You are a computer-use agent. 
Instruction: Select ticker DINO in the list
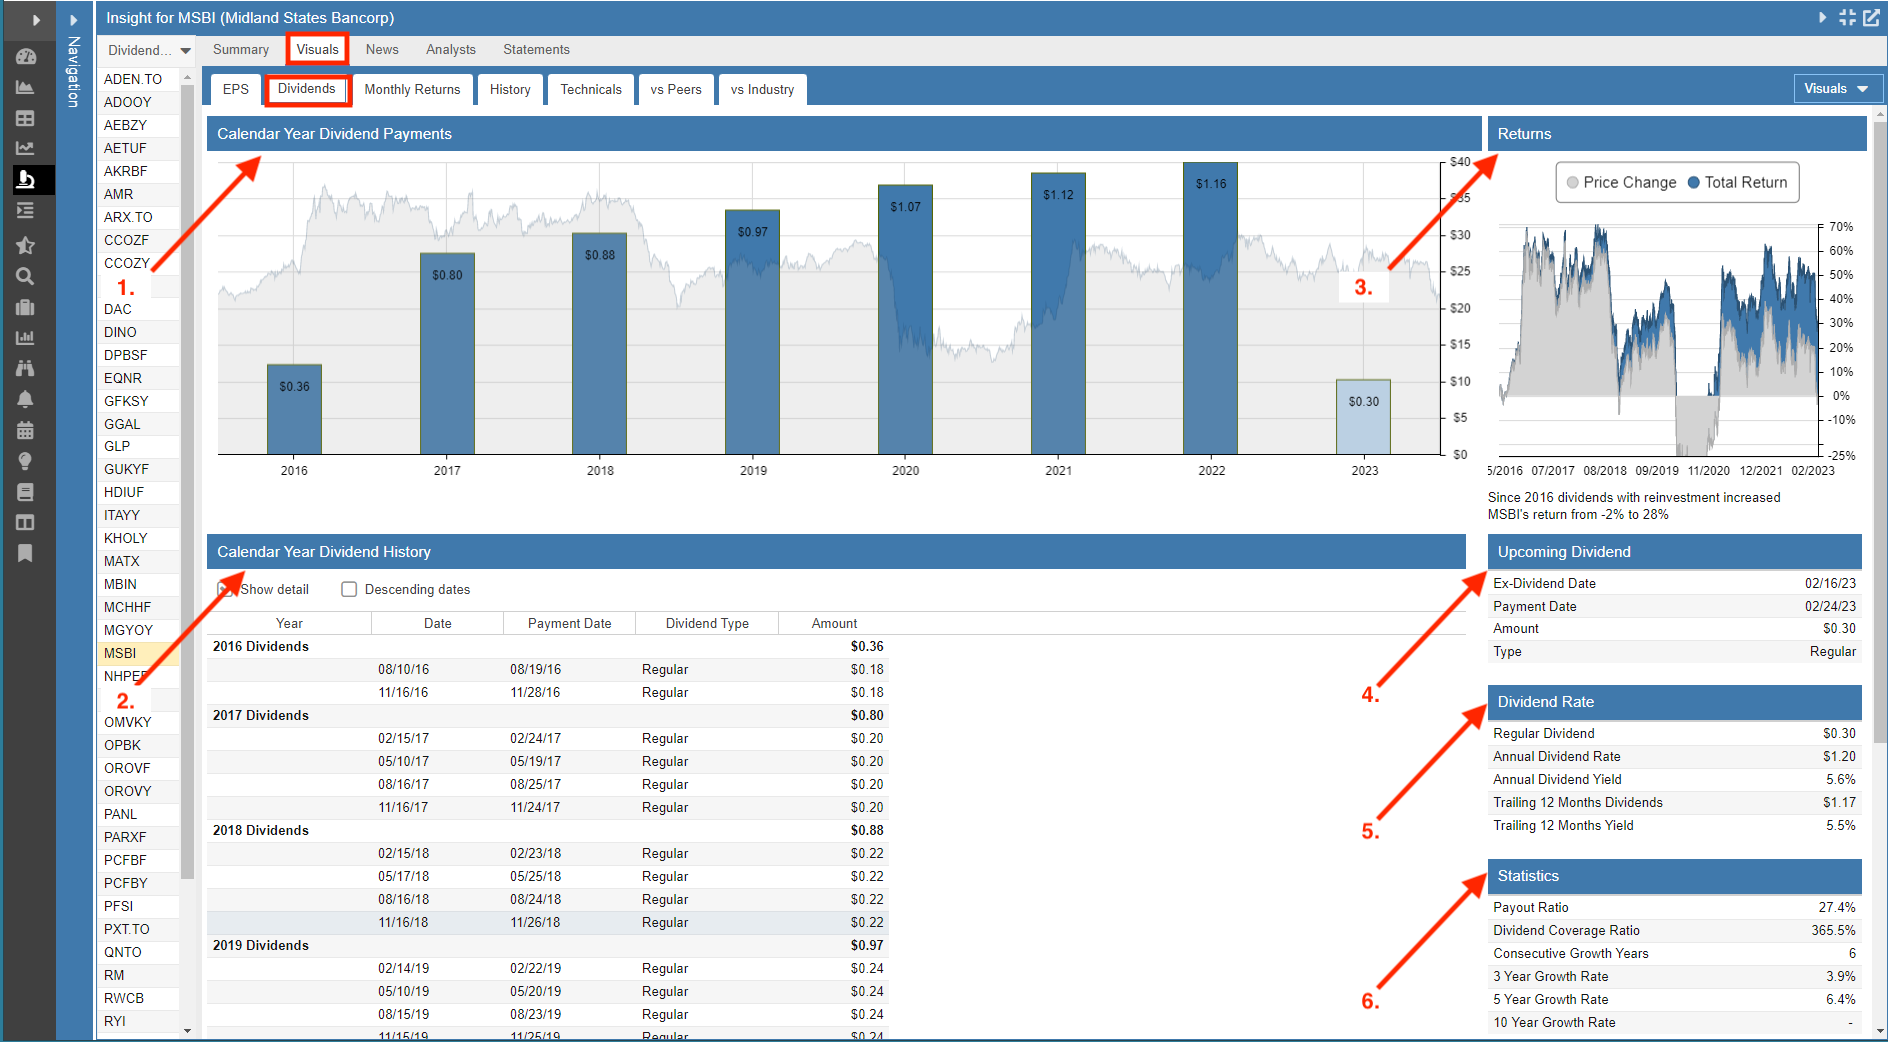[x=138, y=332]
